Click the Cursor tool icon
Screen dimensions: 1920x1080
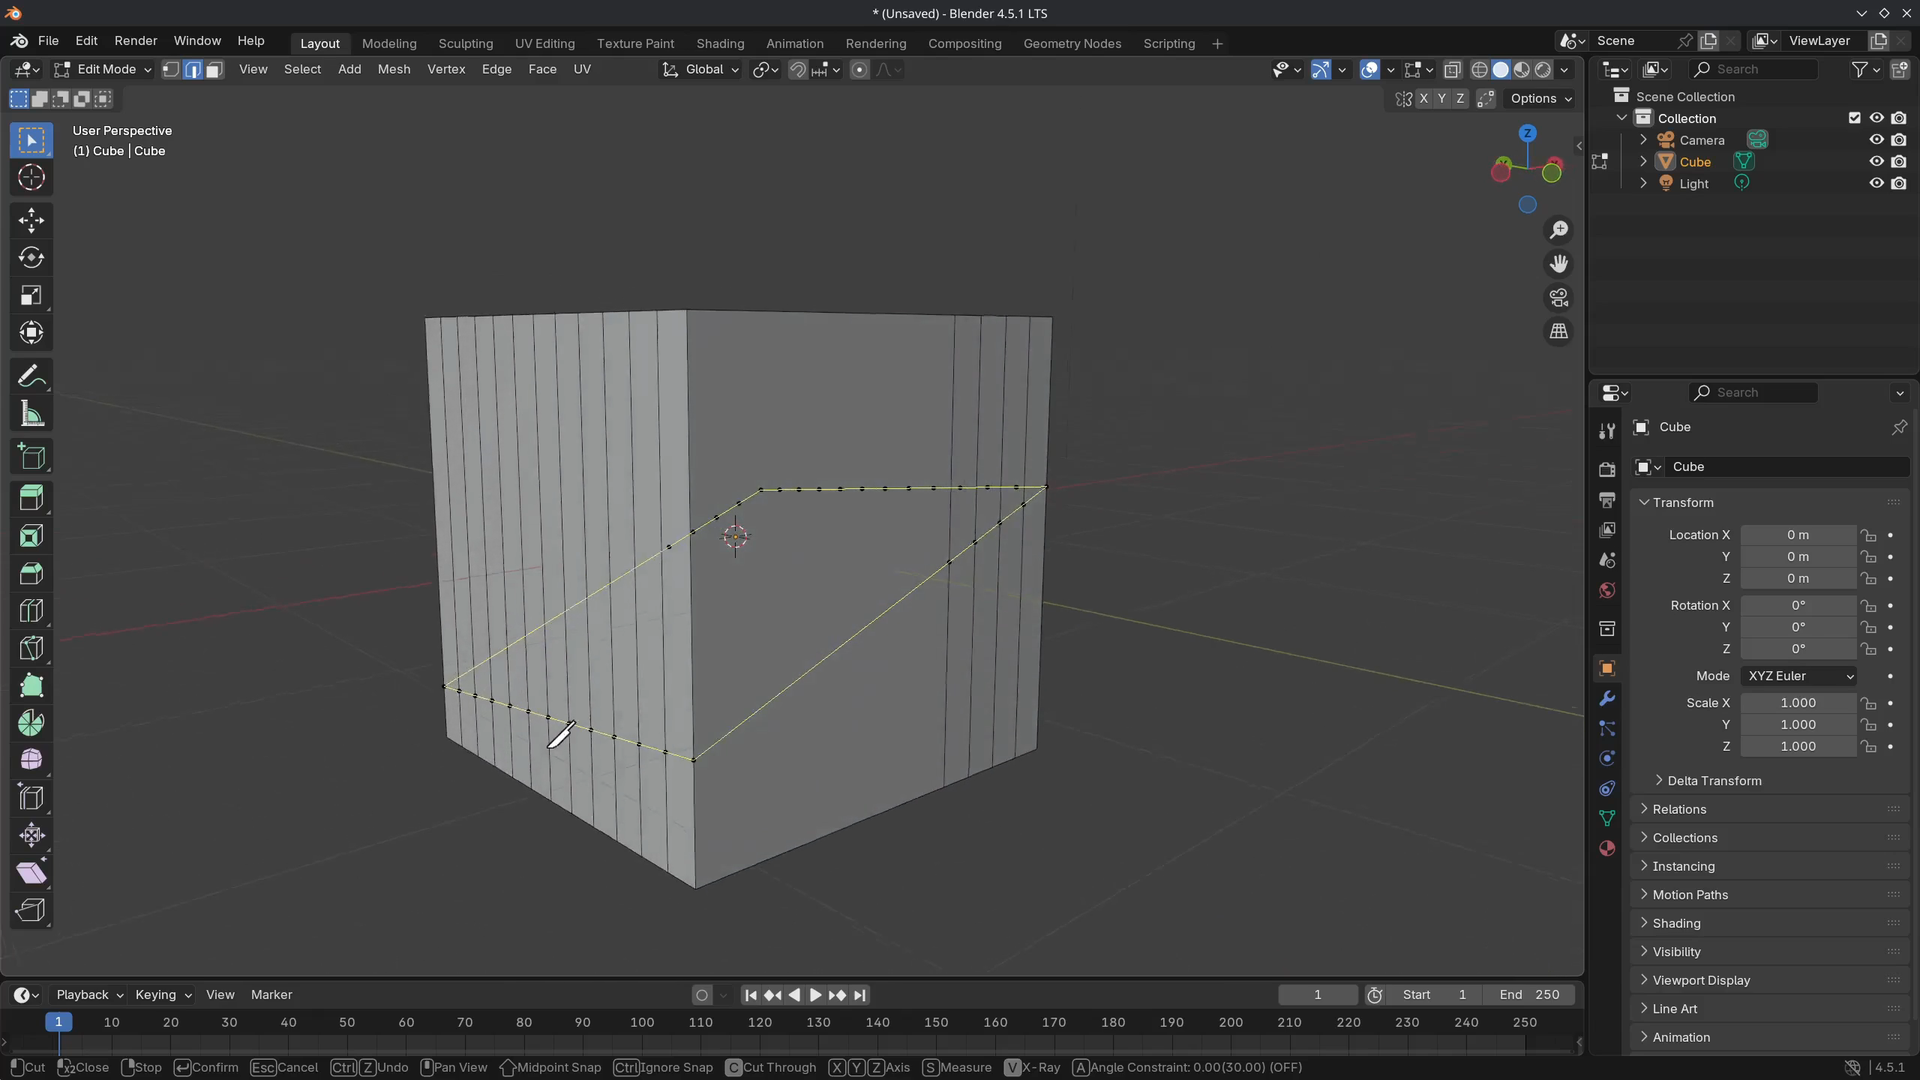click(x=31, y=178)
